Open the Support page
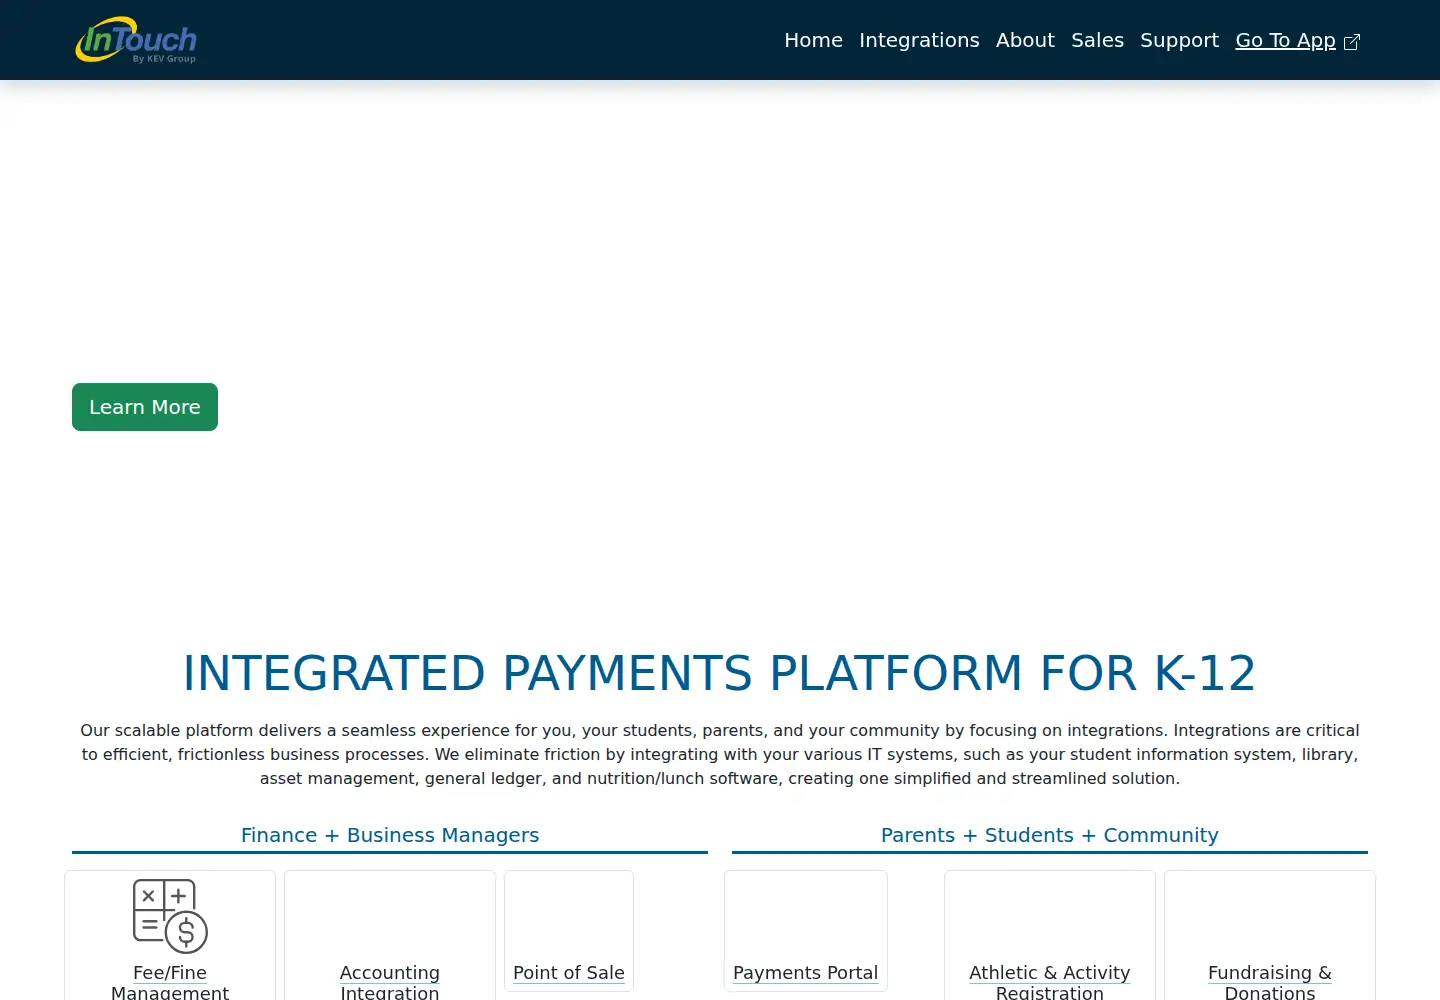1440x1000 pixels. 1179,40
